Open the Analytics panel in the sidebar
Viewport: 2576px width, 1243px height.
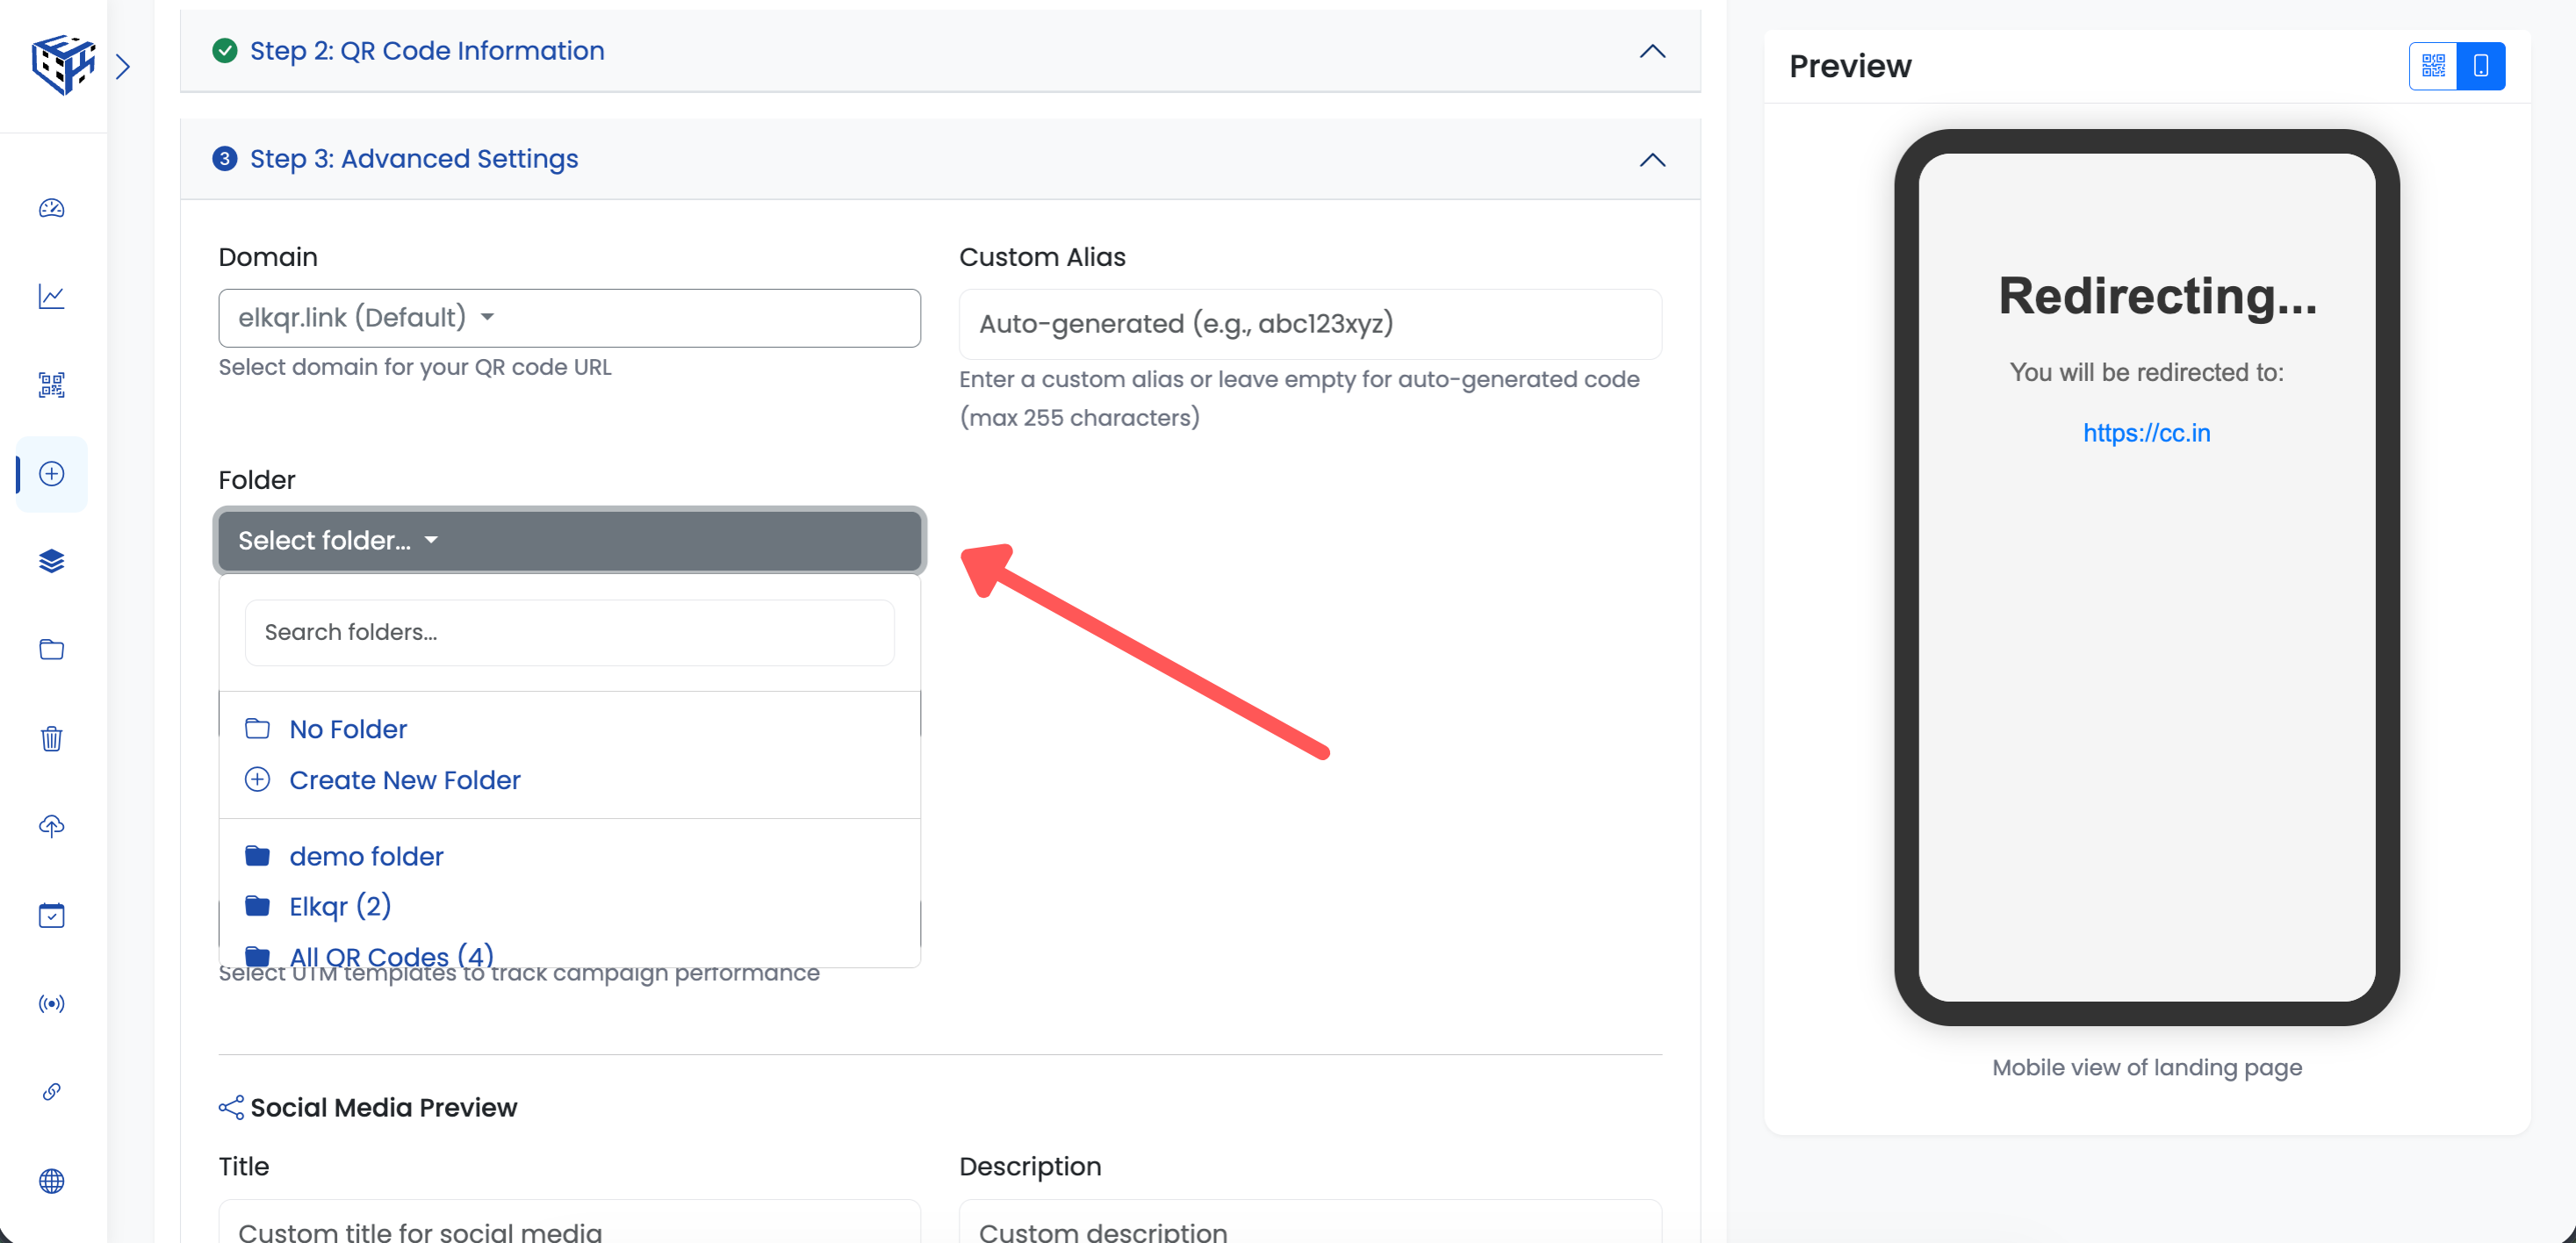tap(50, 296)
